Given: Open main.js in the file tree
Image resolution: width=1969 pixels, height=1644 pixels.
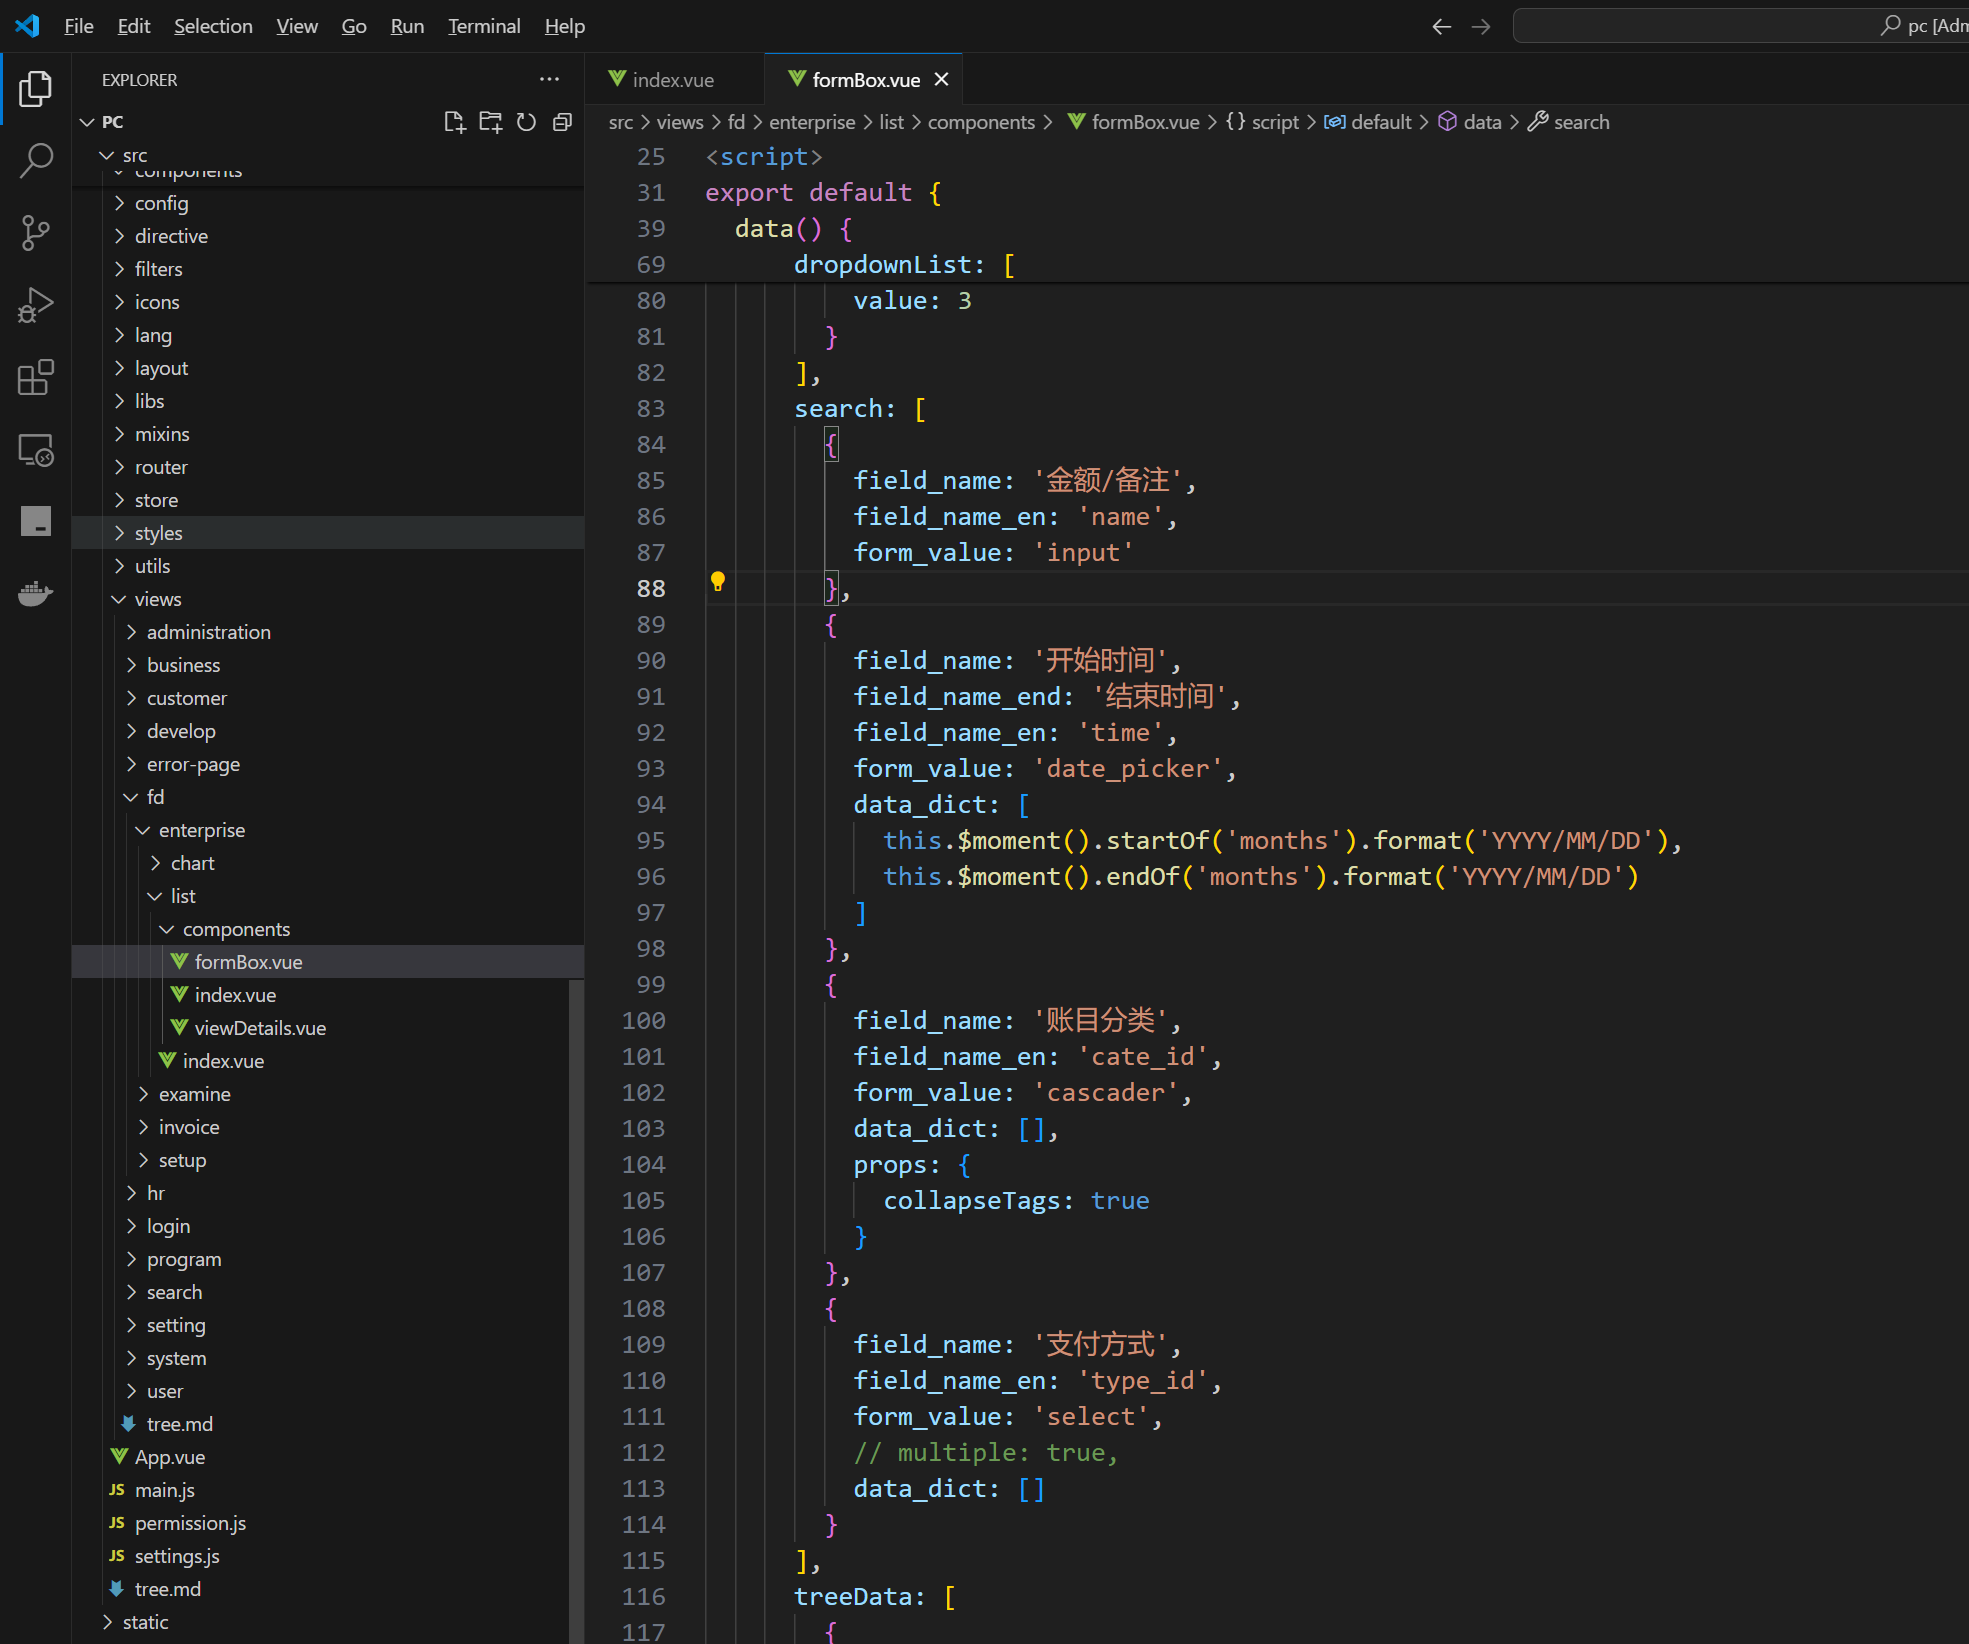Looking at the screenshot, I should tap(328, 1490).
